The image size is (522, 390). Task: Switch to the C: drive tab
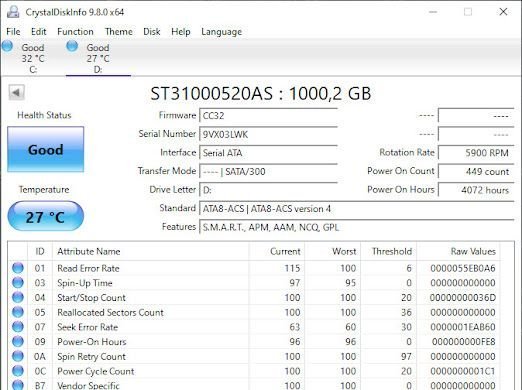pos(33,58)
